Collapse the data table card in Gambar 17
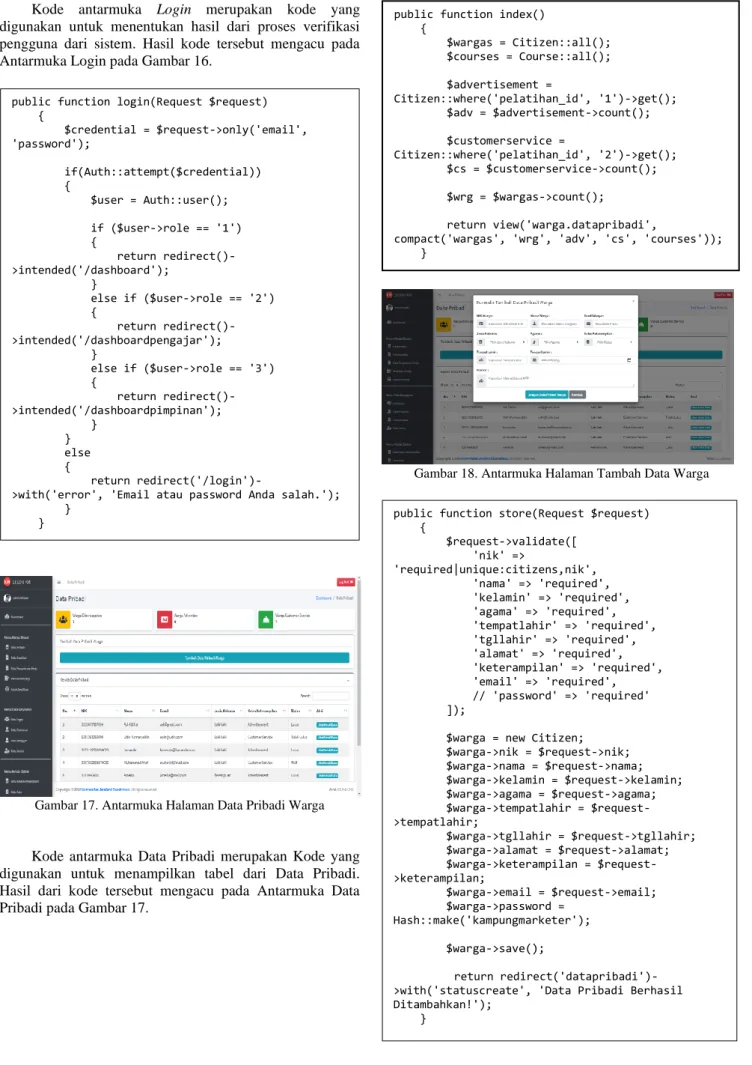752x1065 pixels. click(x=347, y=680)
